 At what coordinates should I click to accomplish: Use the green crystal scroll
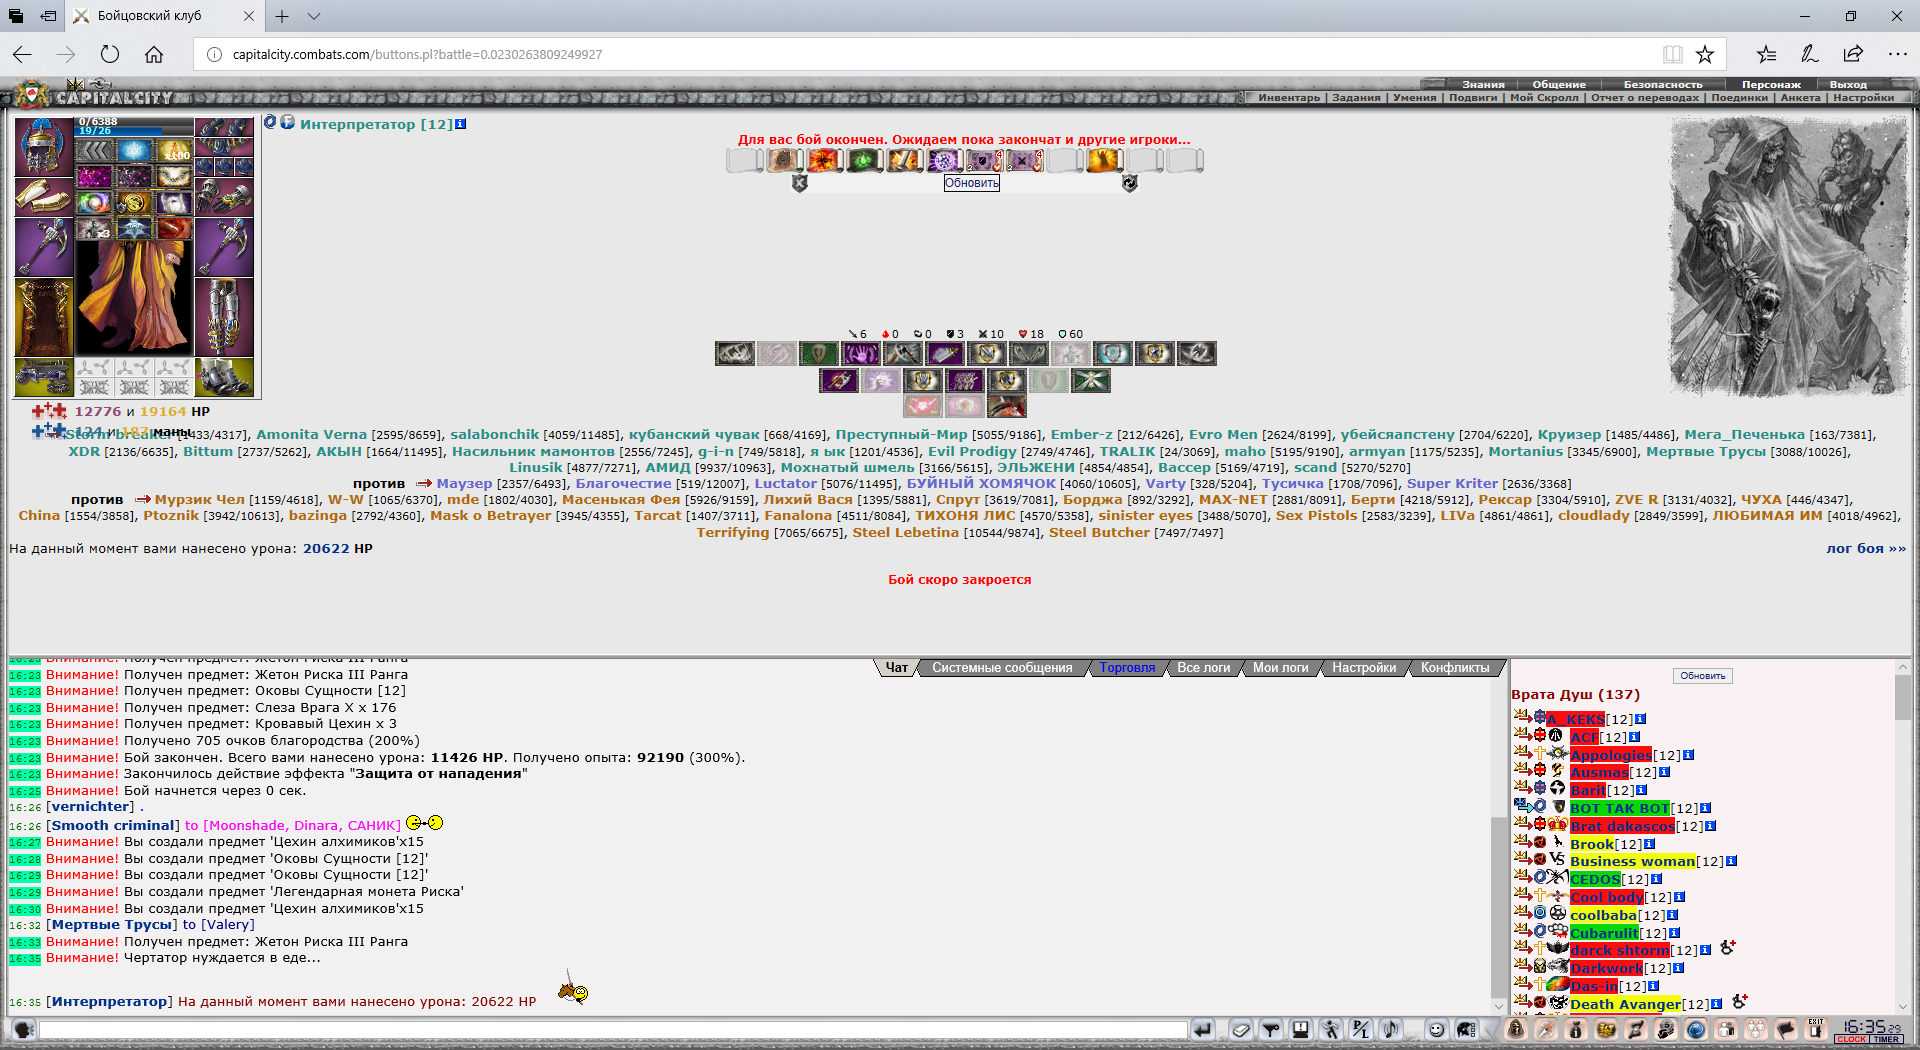click(865, 160)
